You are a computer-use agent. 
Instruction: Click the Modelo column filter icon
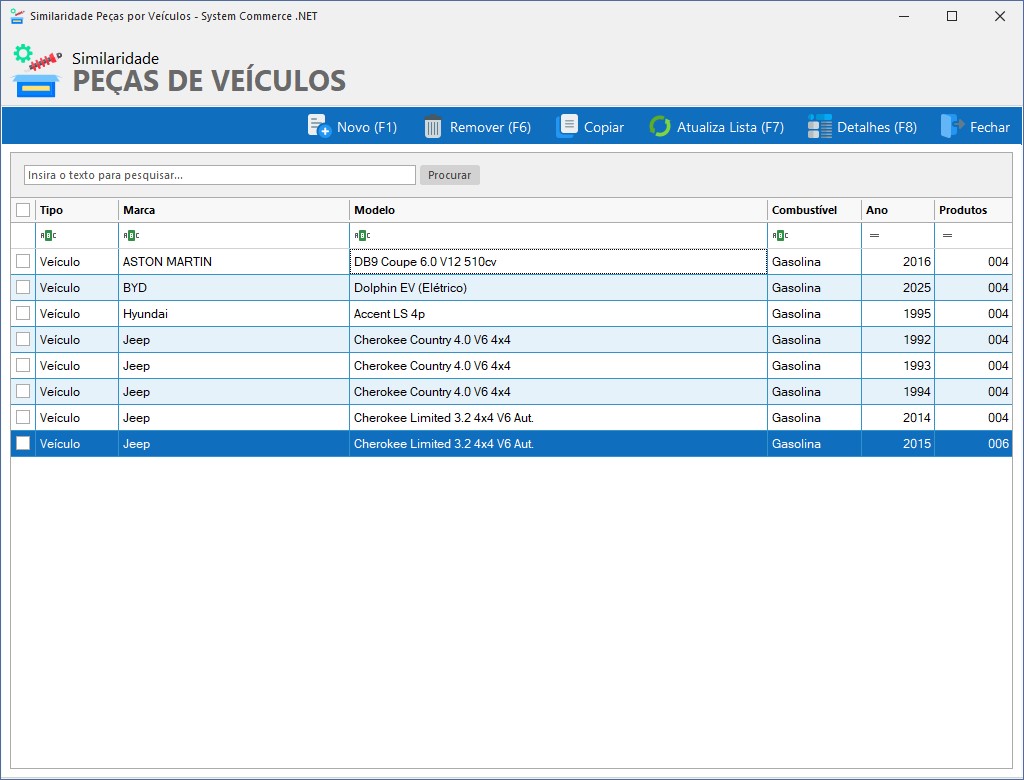[x=362, y=236]
